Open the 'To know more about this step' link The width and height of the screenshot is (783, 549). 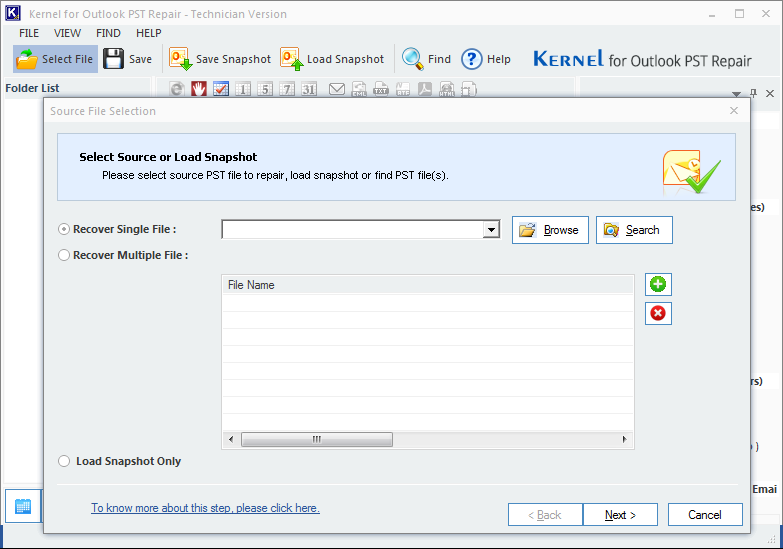point(205,508)
